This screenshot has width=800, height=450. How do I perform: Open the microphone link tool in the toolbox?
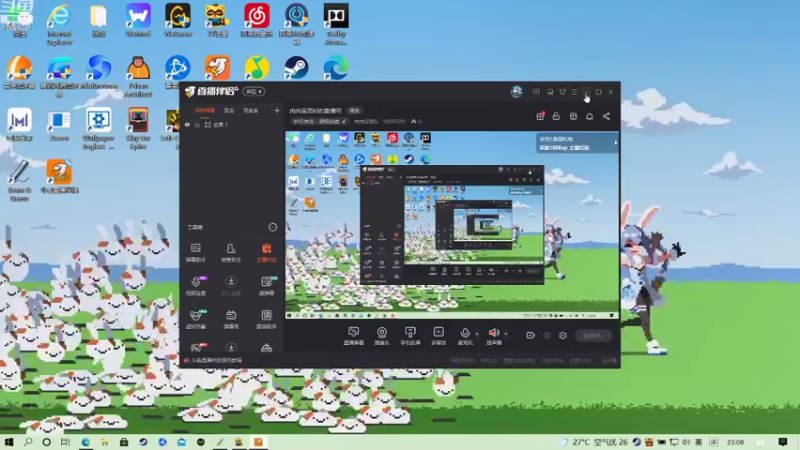(x=195, y=286)
